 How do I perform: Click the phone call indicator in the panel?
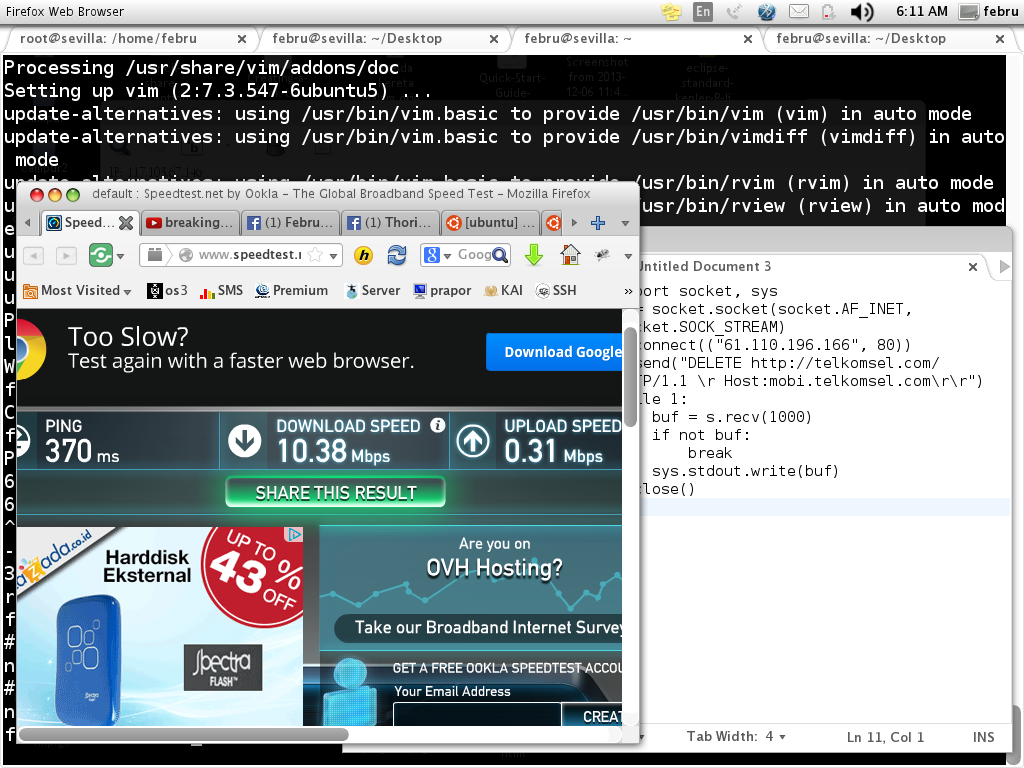coord(734,12)
